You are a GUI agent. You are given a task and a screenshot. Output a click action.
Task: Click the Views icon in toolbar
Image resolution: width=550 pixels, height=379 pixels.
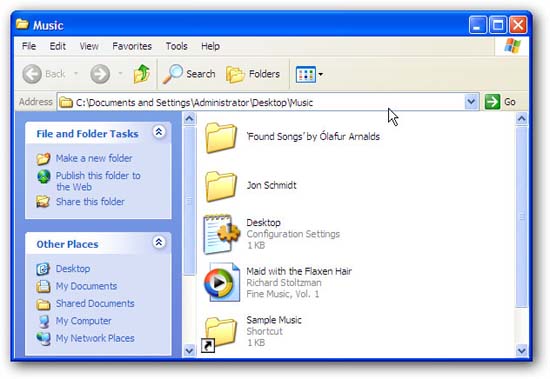coord(305,74)
